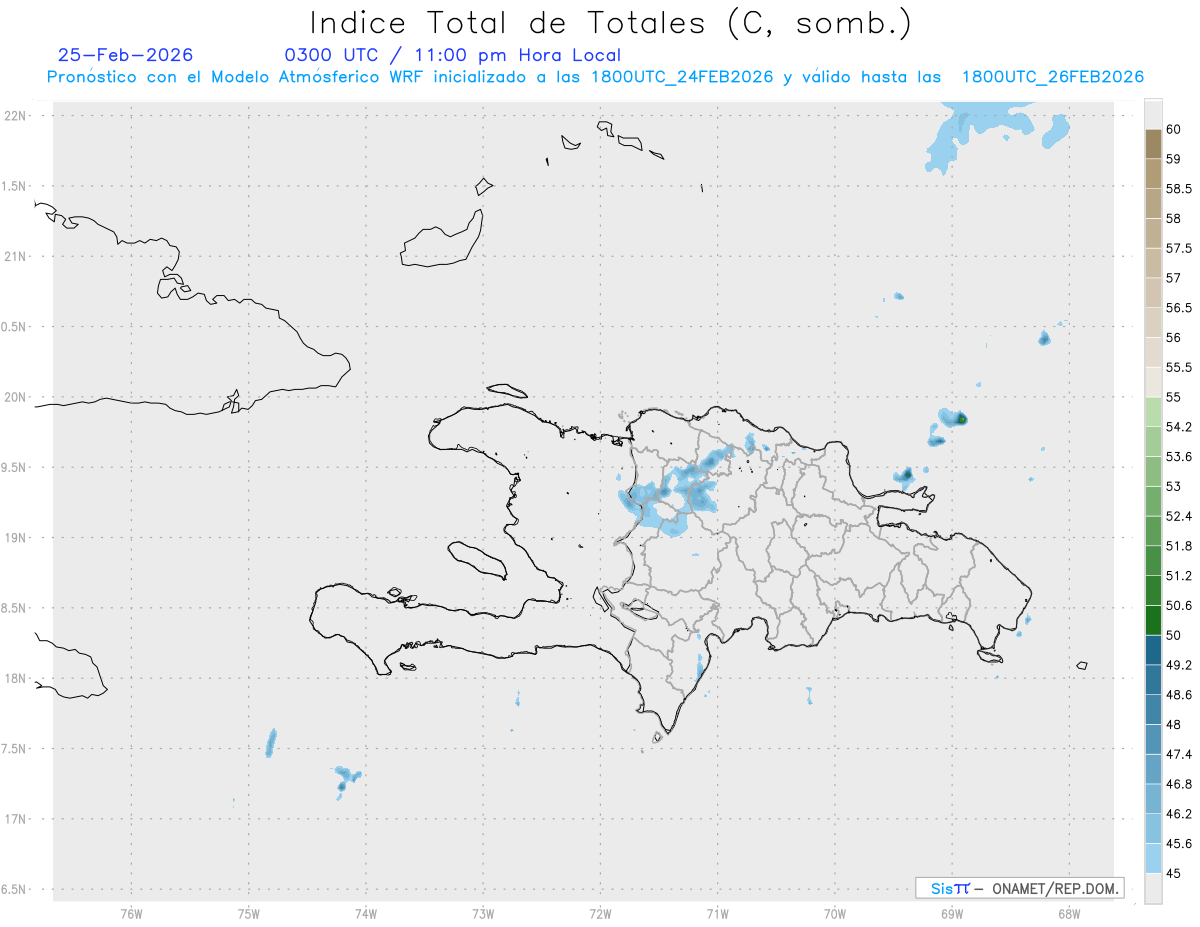Click the 'ONAMET/REP.DOM.' credit label
Viewport: 1200px width, 927px height.
point(1056,888)
